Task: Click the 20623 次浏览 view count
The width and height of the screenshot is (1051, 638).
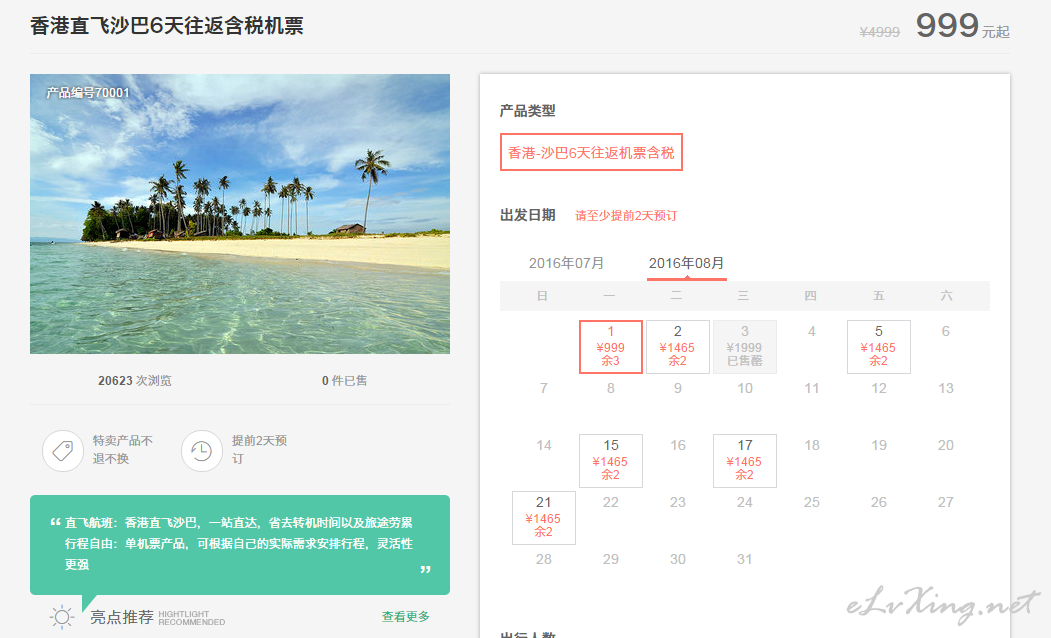Action: click(135, 381)
